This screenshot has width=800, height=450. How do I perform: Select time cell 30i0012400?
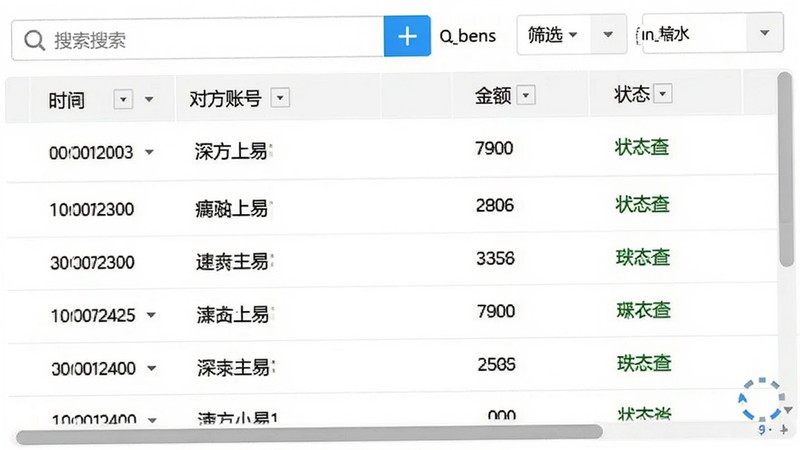[x=93, y=368]
